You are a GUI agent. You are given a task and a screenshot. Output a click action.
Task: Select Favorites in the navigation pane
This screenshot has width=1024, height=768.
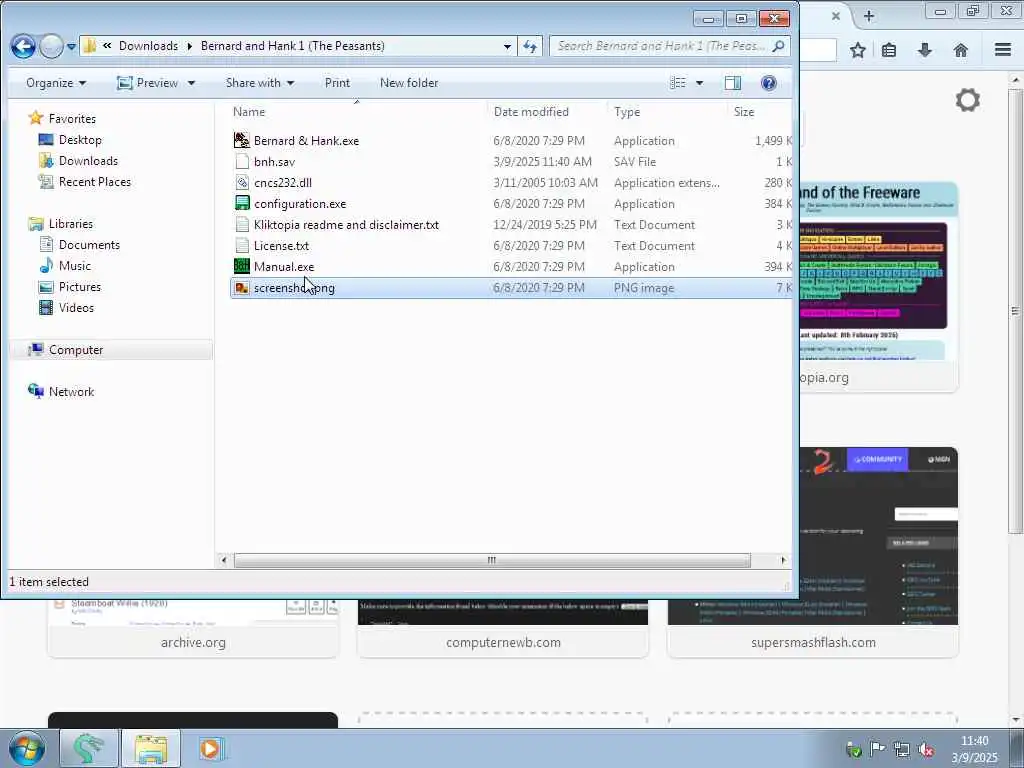click(72, 119)
